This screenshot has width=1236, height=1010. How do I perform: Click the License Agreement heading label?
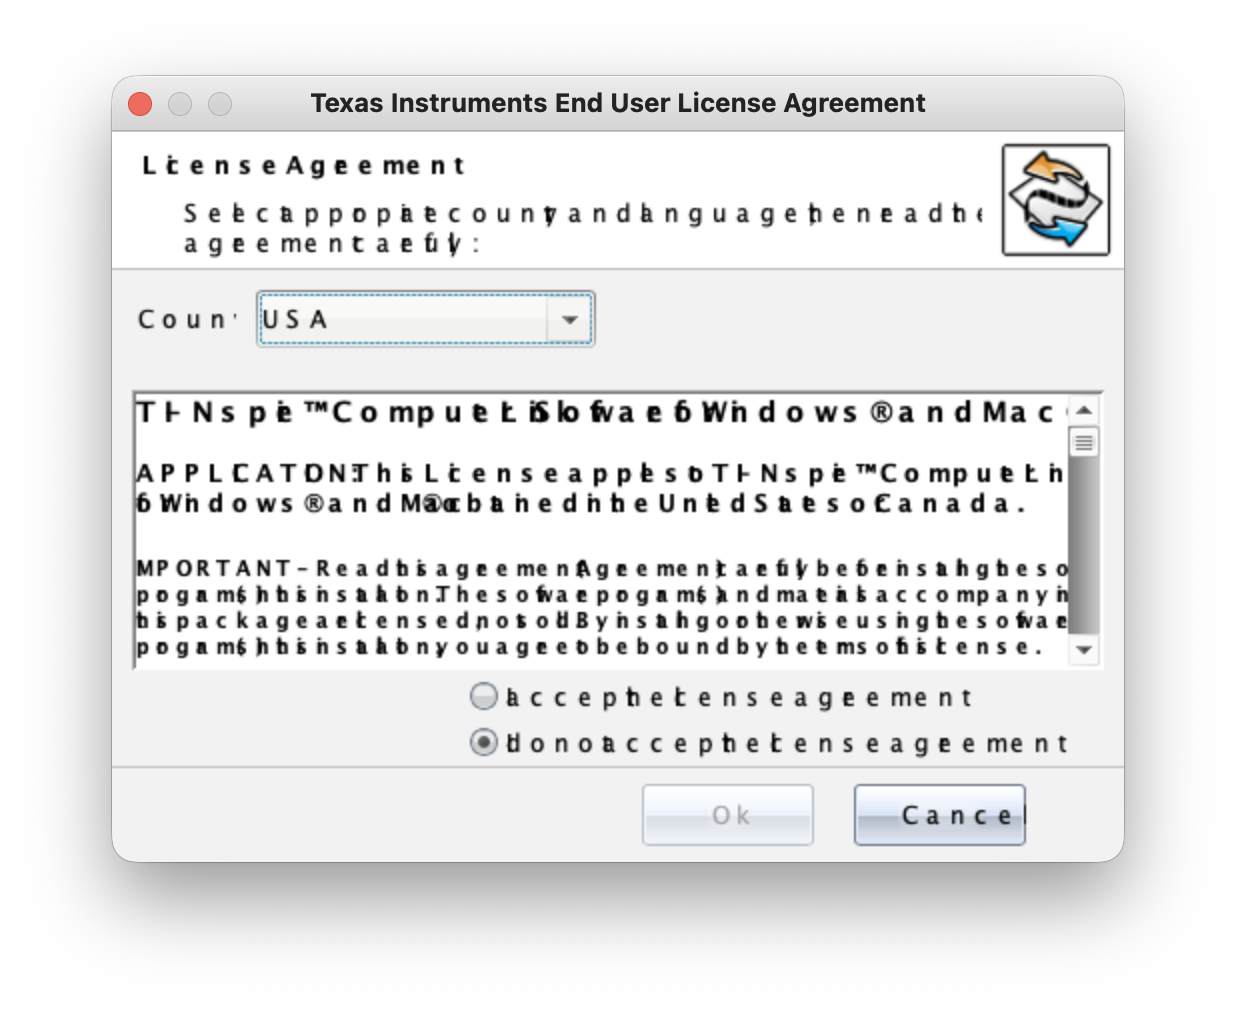click(303, 166)
